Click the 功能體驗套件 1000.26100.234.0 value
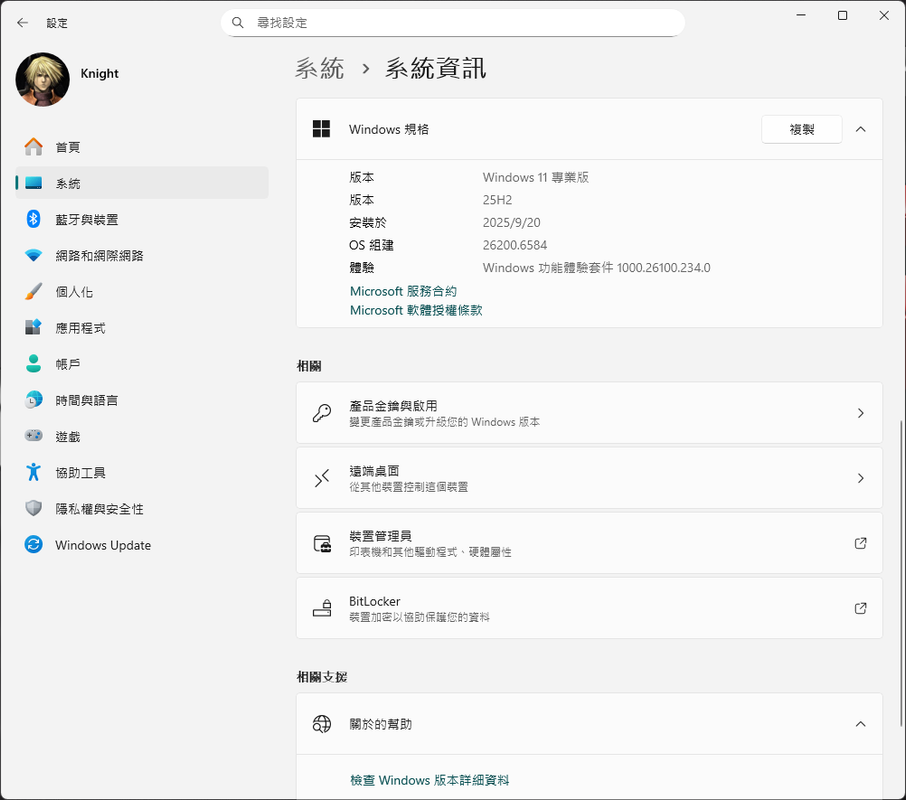The image size is (906, 800). point(596,267)
